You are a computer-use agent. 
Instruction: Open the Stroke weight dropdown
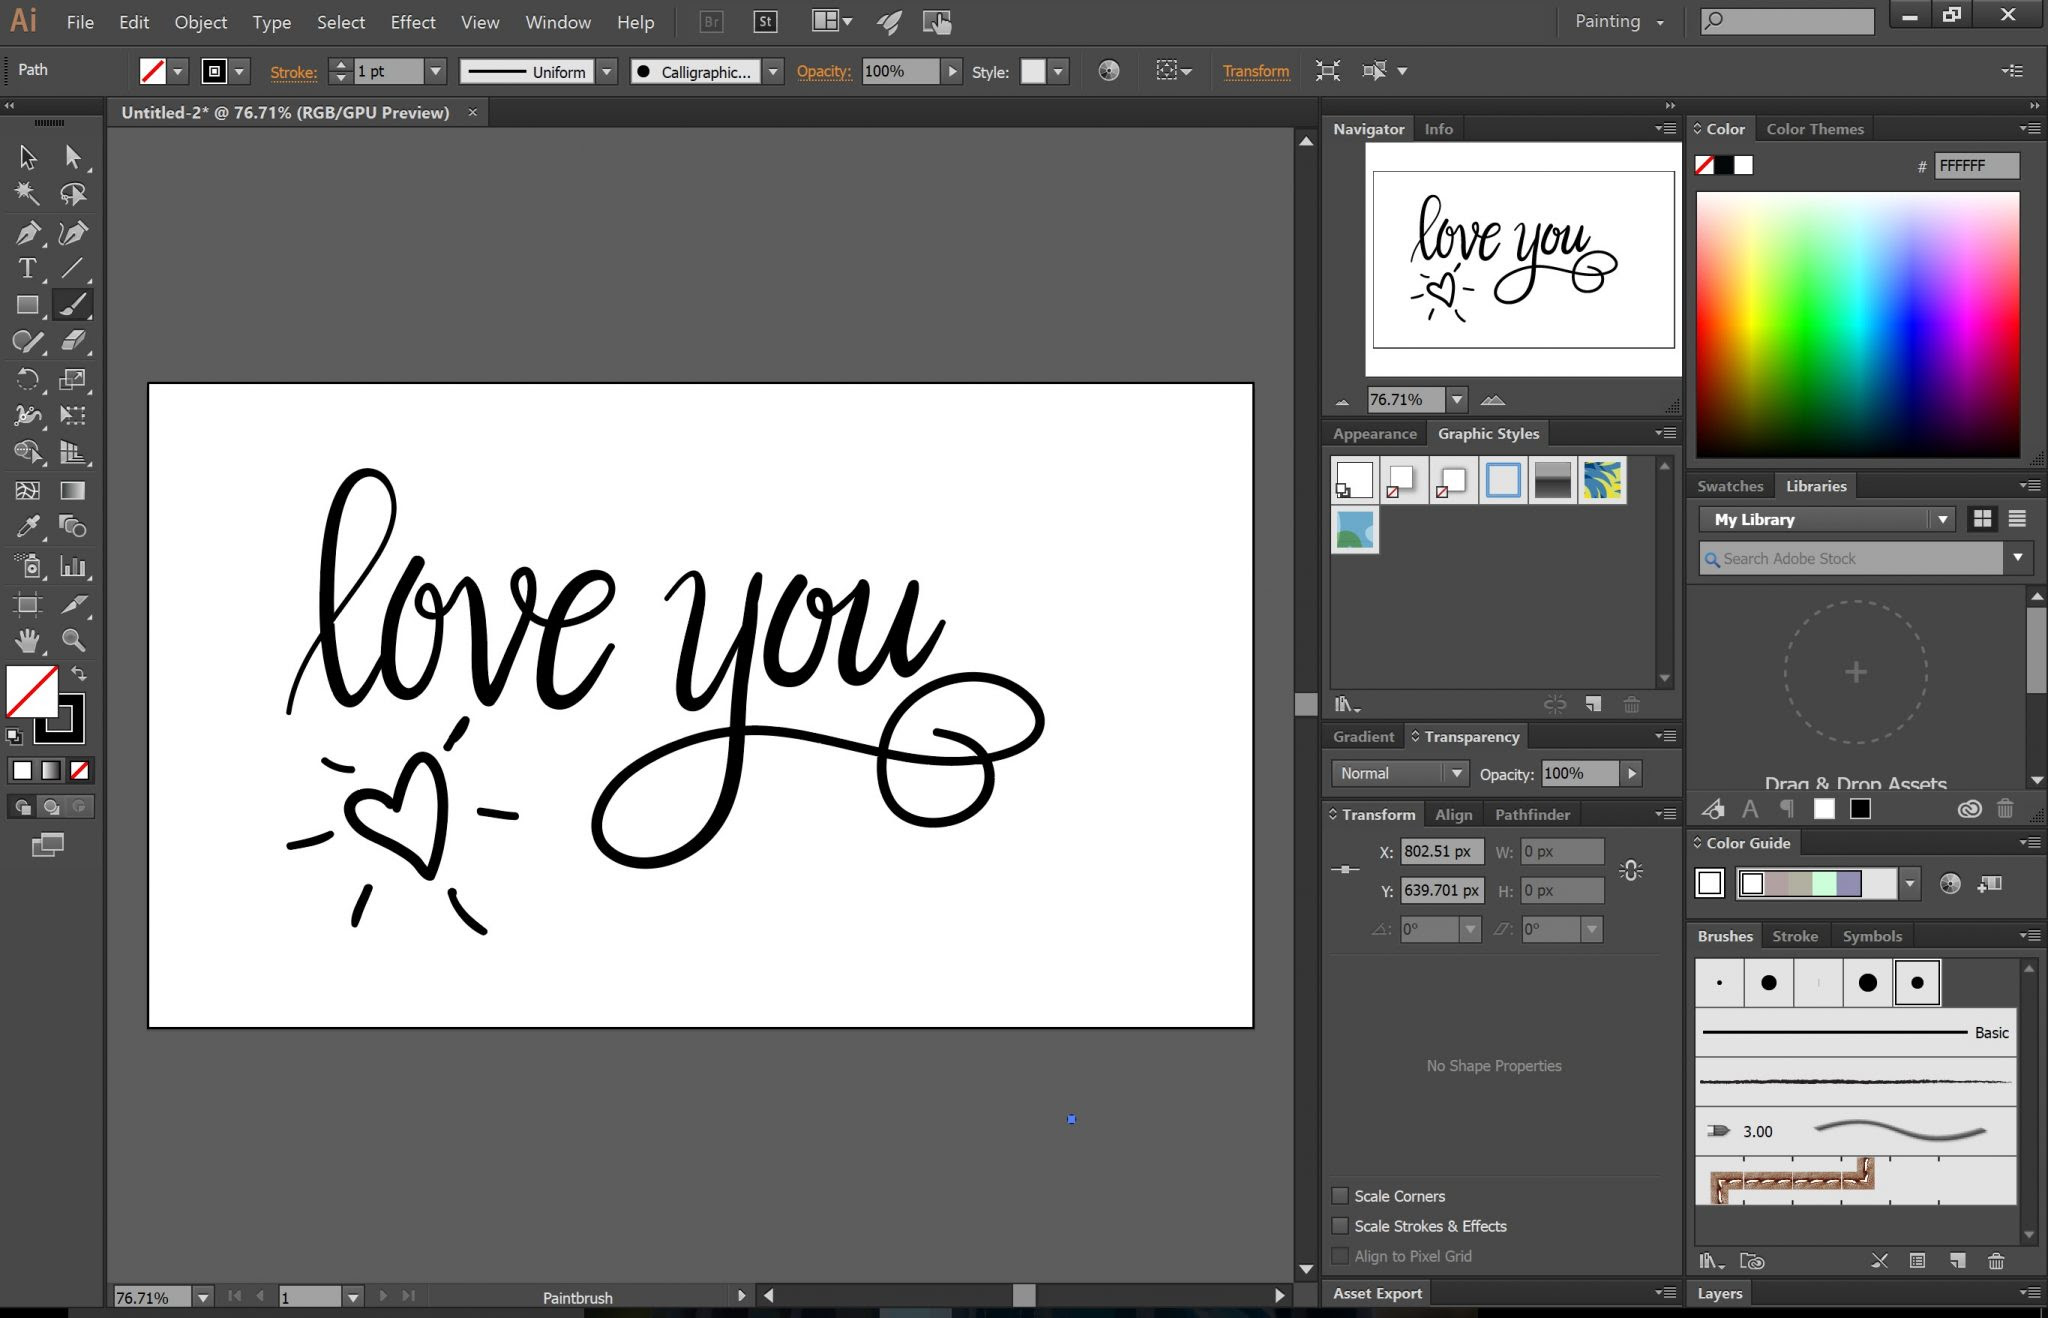pos(435,71)
